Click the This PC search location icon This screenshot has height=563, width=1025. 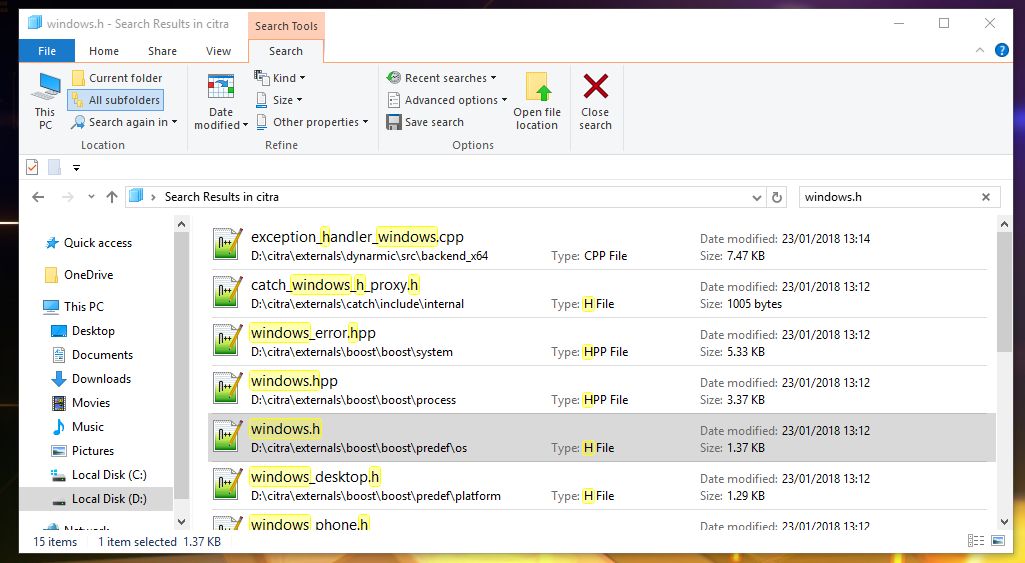pos(45,101)
